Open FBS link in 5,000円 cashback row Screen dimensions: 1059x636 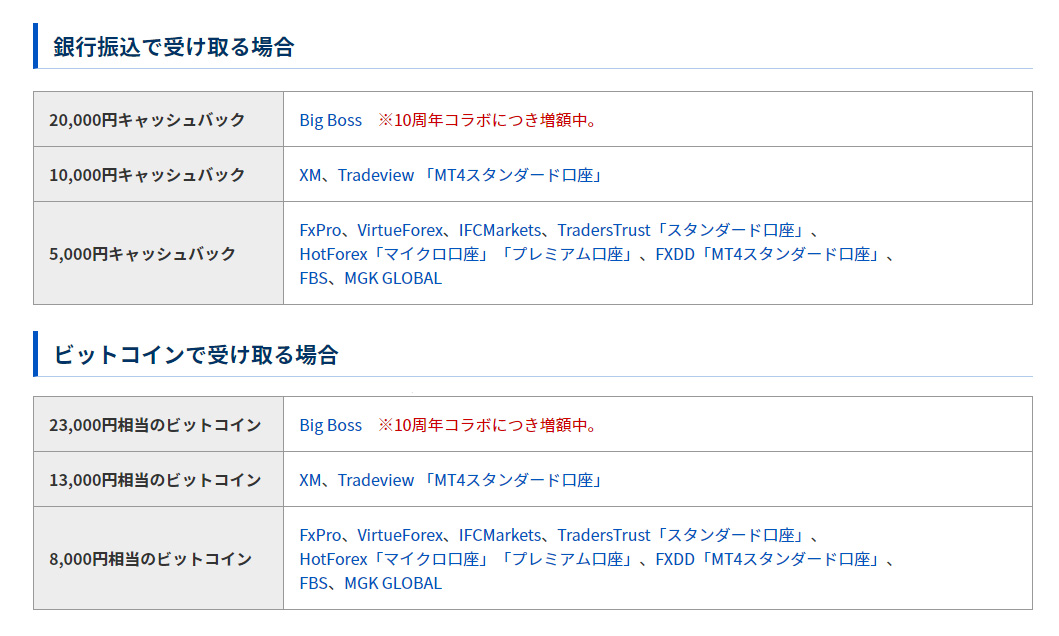313,278
